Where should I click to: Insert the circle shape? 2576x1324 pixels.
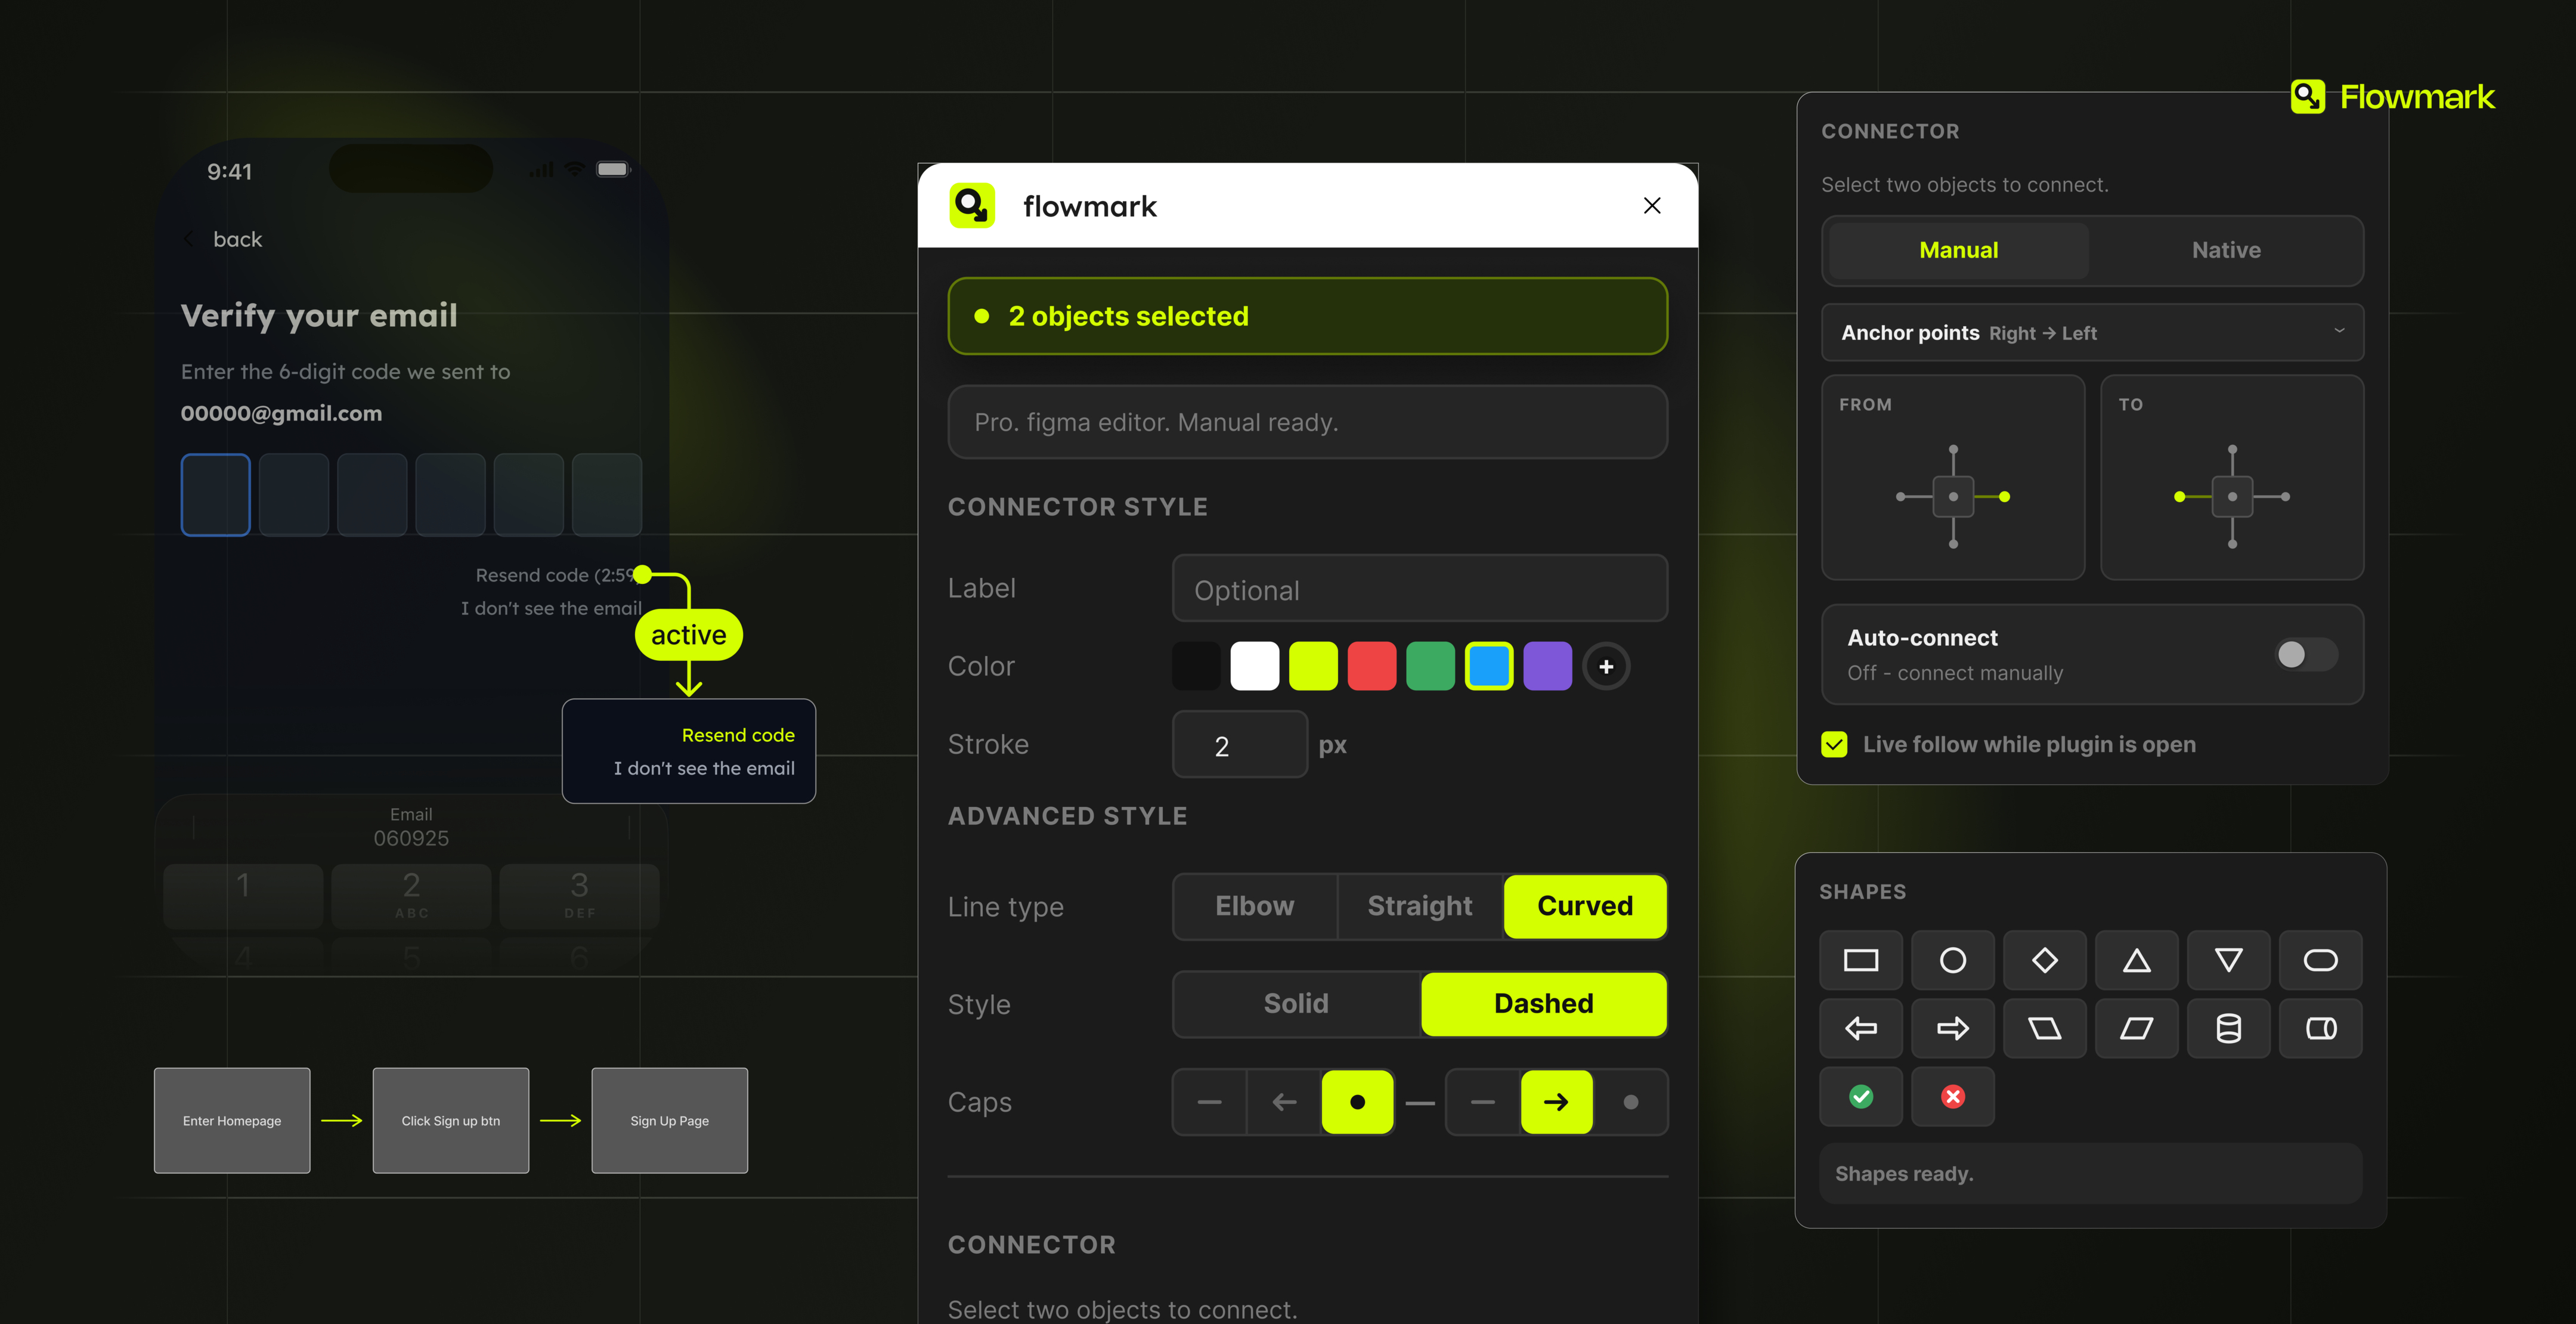1952,960
